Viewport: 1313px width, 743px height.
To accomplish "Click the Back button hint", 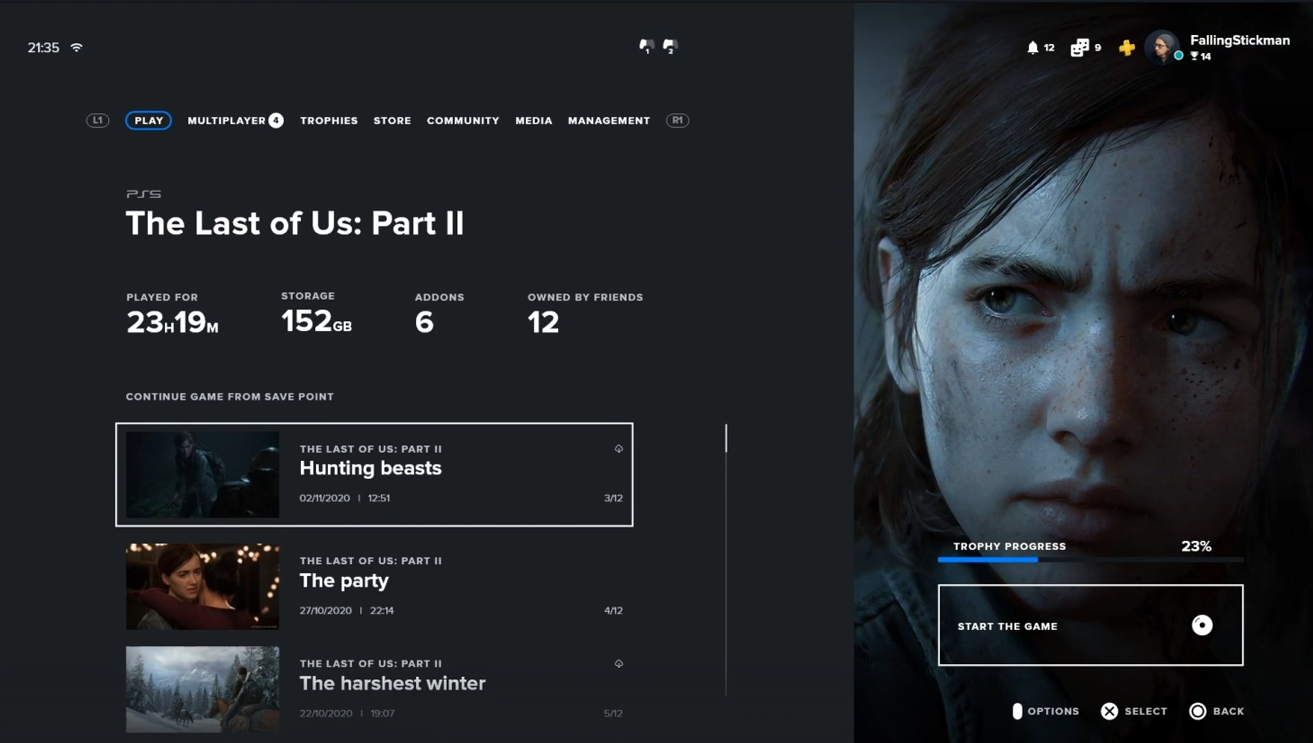I will tap(1217, 711).
